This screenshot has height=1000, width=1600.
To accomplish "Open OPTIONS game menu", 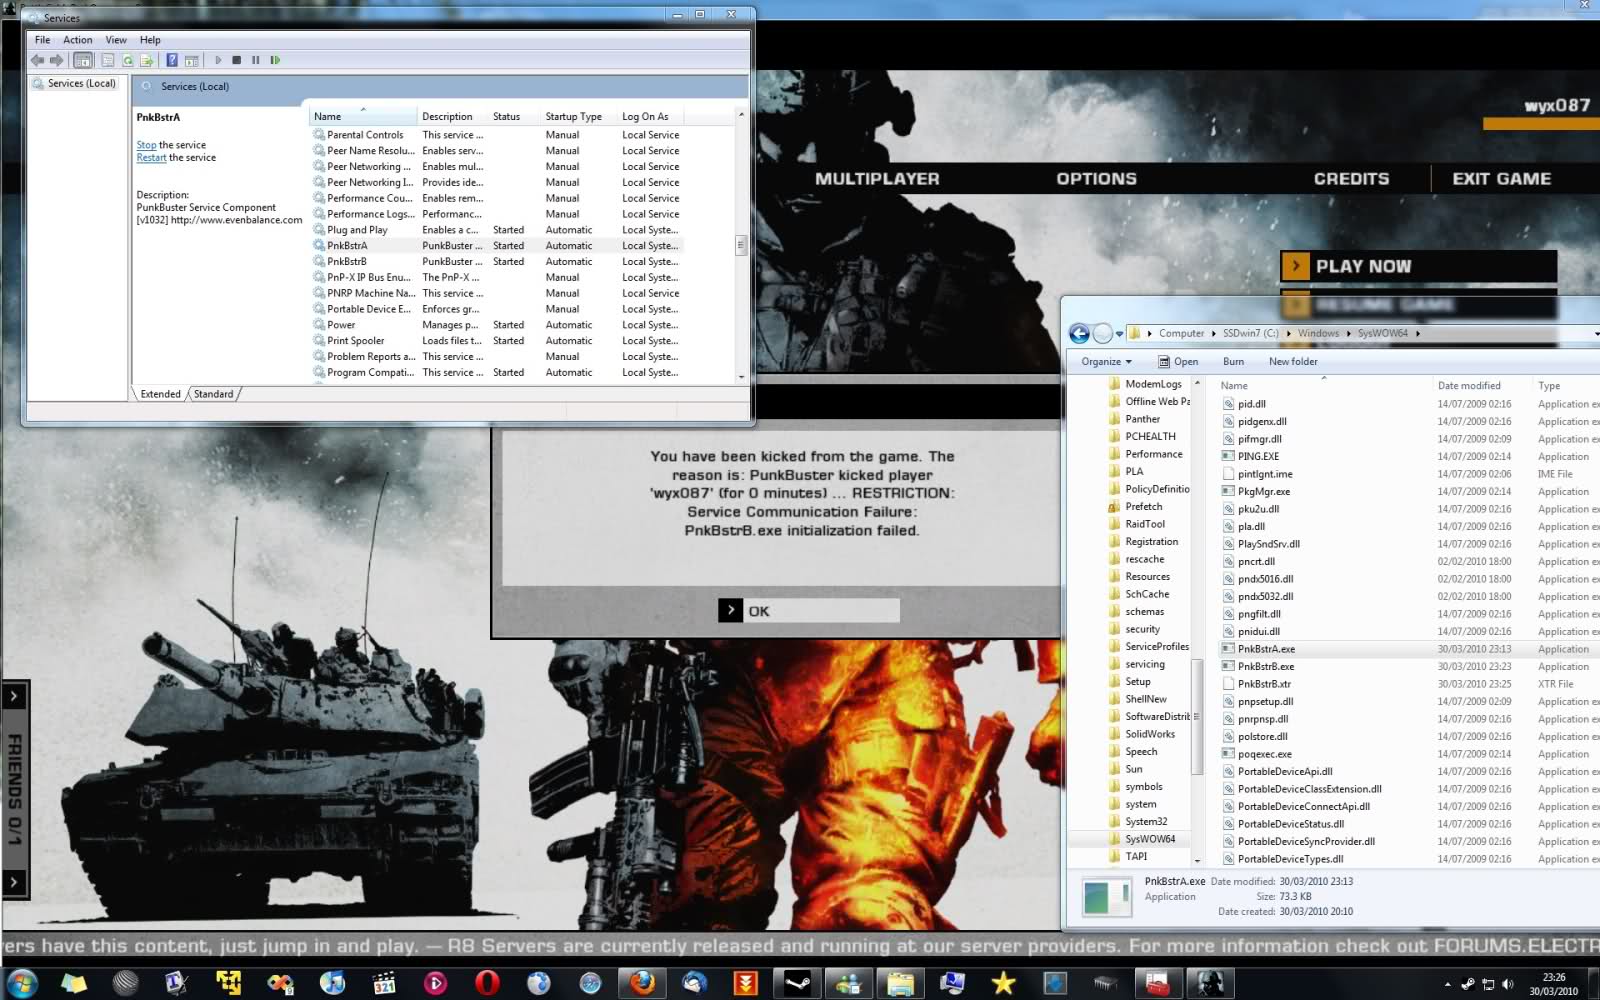I will [1096, 179].
